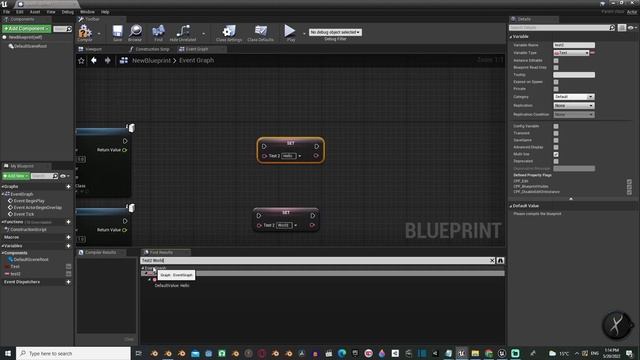Click execution input pin of lower SET node
The height and width of the screenshot is (360, 640).
259,216
